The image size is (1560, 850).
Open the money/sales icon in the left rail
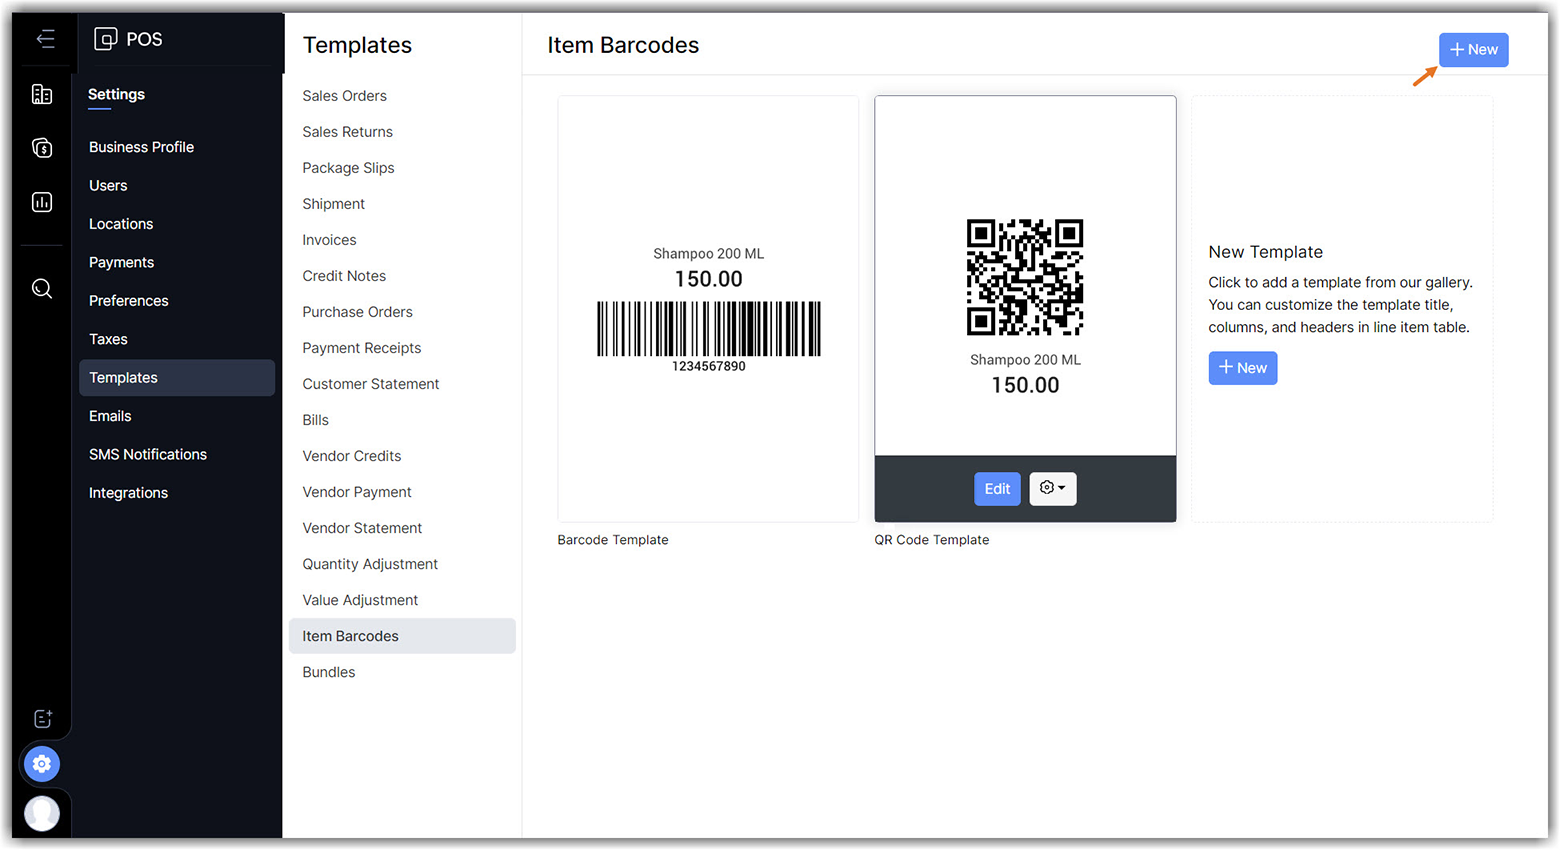42,148
